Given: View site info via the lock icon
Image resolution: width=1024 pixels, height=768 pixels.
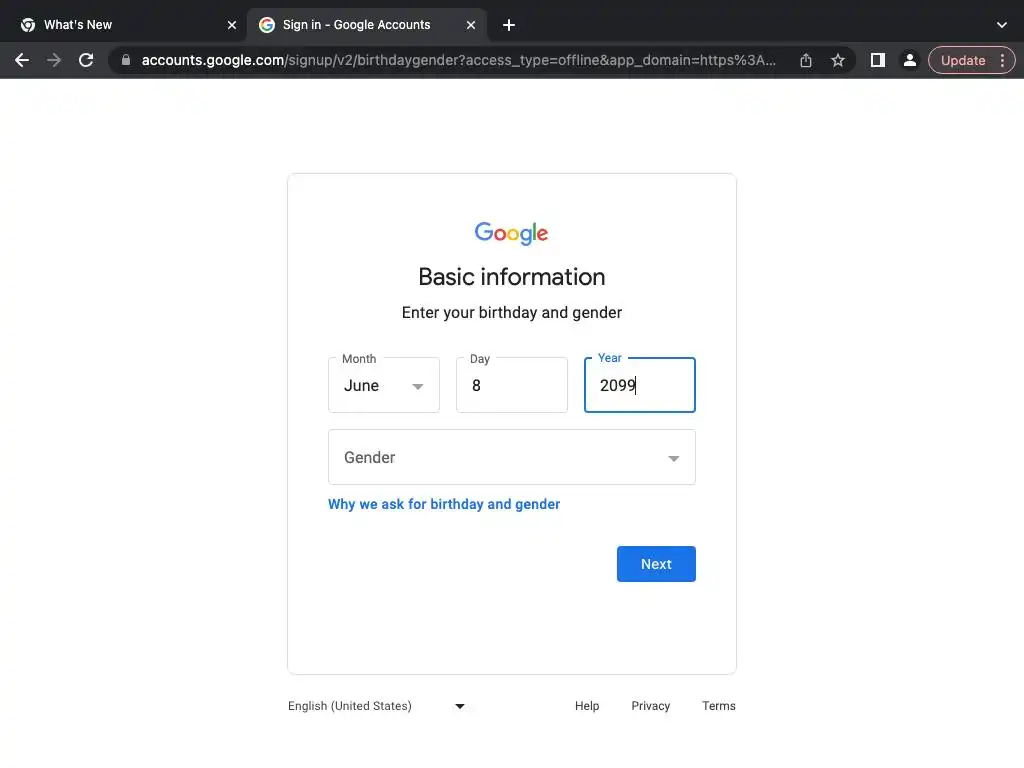Looking at the screenshot, I should 126,60.
